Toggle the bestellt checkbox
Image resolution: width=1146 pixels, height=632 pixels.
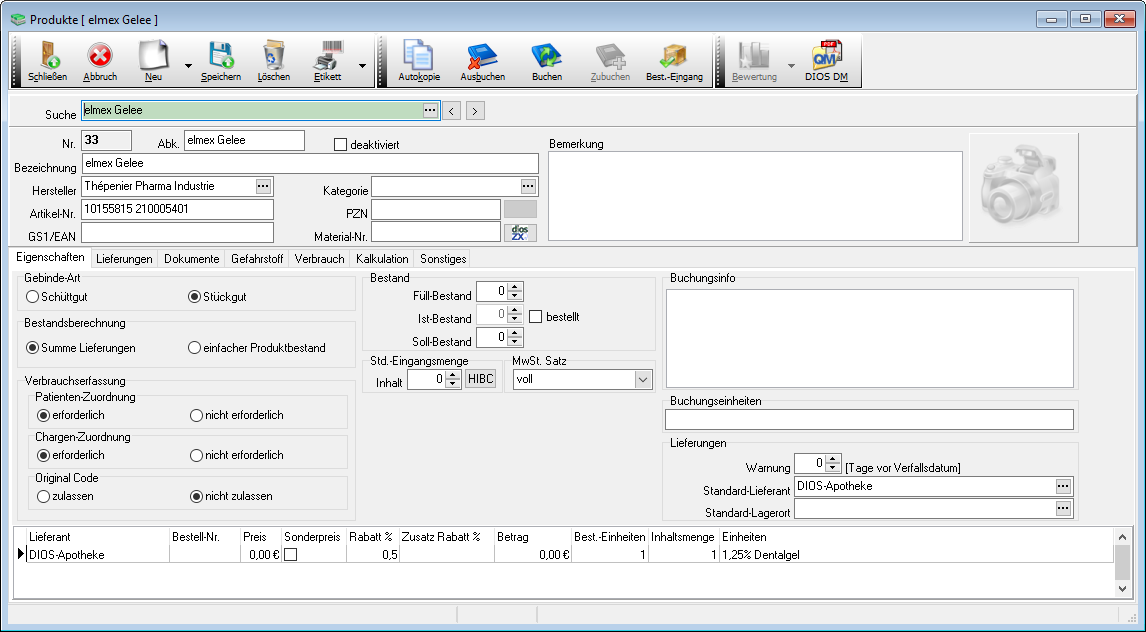[536, 317]
